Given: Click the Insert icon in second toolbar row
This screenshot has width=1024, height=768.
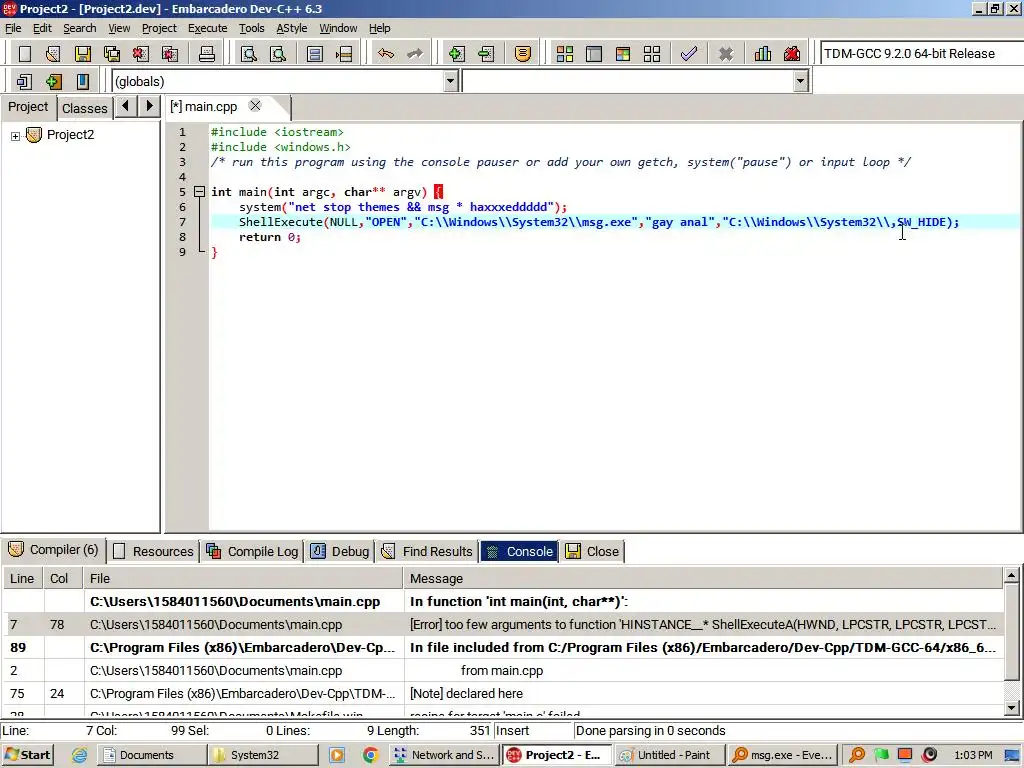Looking at the screenshot, I should click(x=54, y=81).
